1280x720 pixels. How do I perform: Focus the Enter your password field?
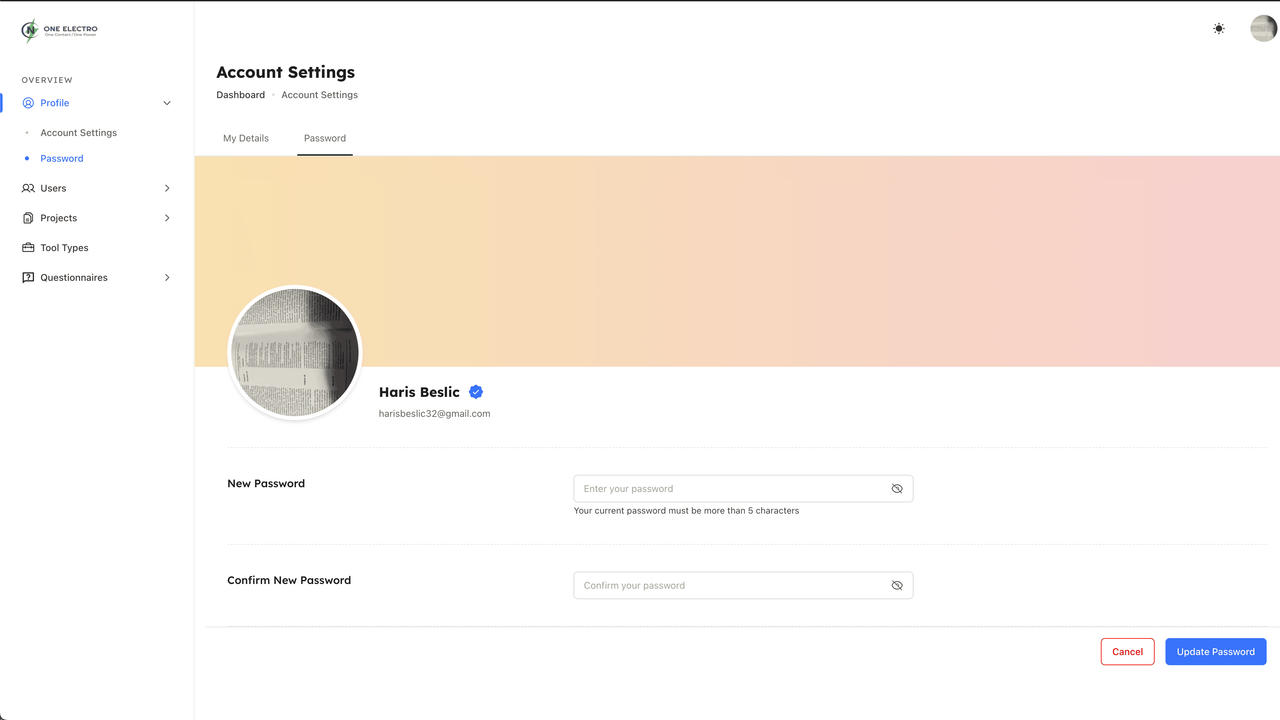coord(730,489)
